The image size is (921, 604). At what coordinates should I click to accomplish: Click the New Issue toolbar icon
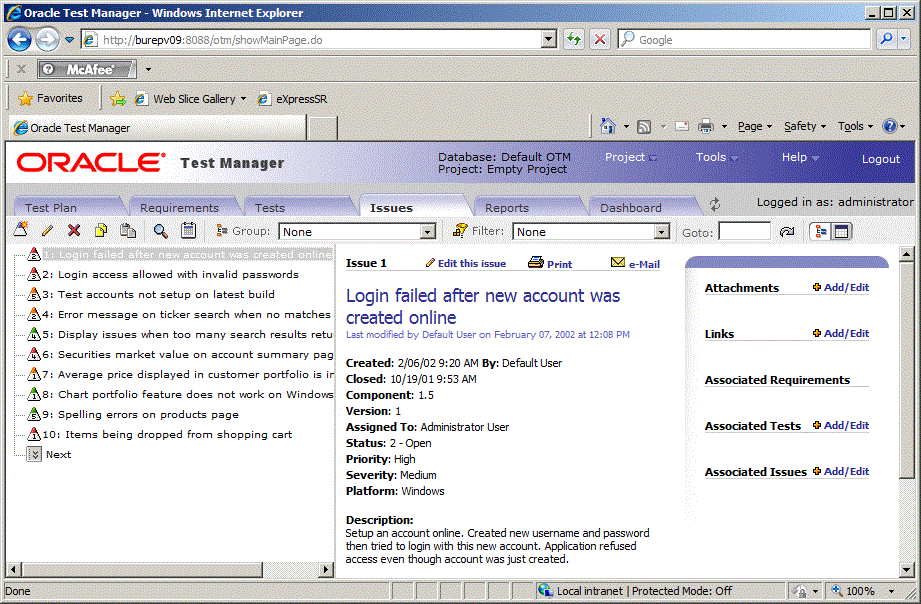coord(21,230)
